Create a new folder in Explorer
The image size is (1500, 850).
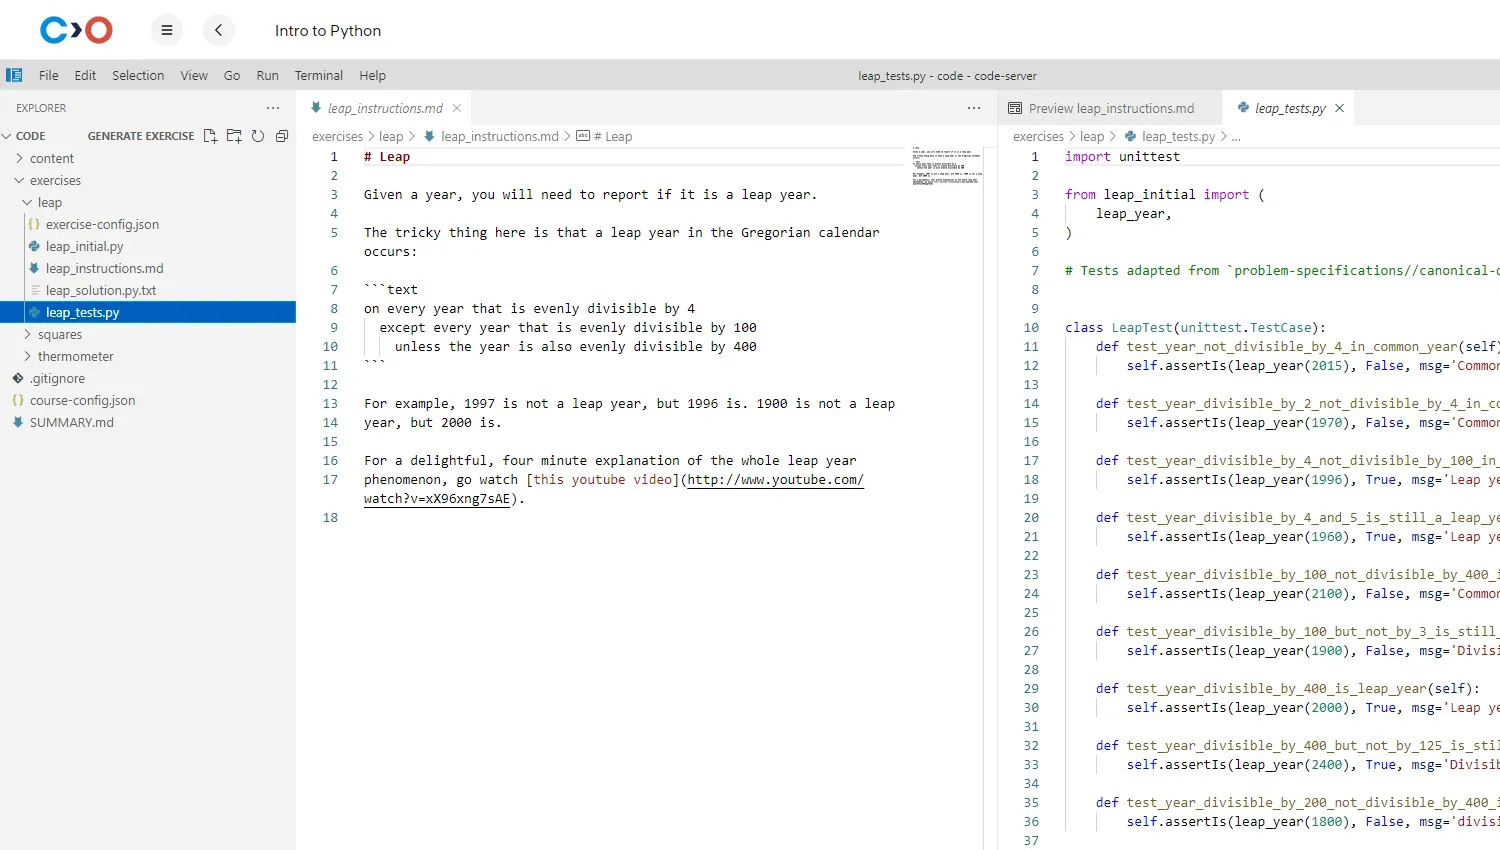[x=234, y=136]
